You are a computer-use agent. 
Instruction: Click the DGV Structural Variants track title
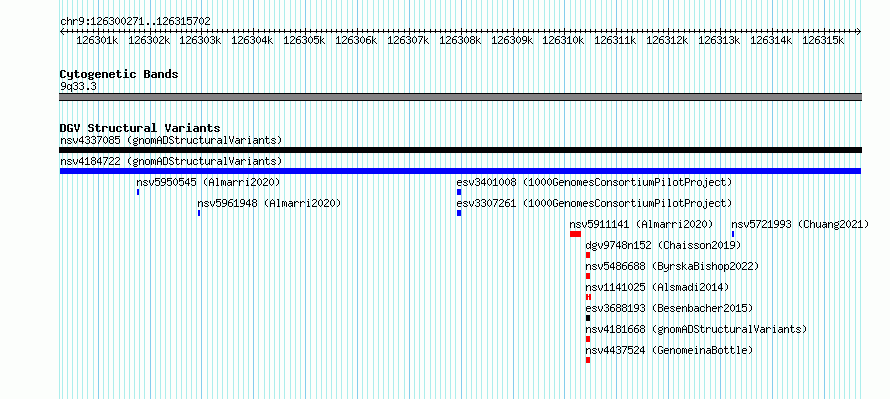140,128
